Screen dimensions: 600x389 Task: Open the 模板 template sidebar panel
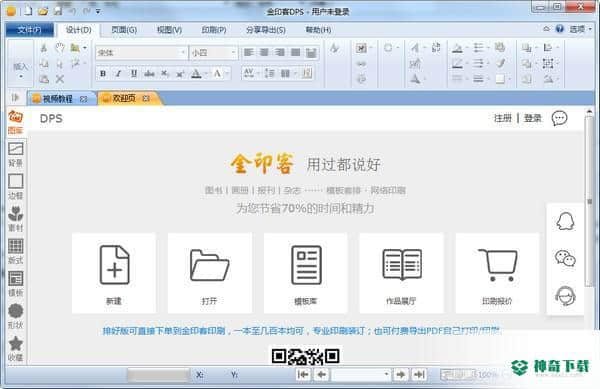(x=16, y=284)
